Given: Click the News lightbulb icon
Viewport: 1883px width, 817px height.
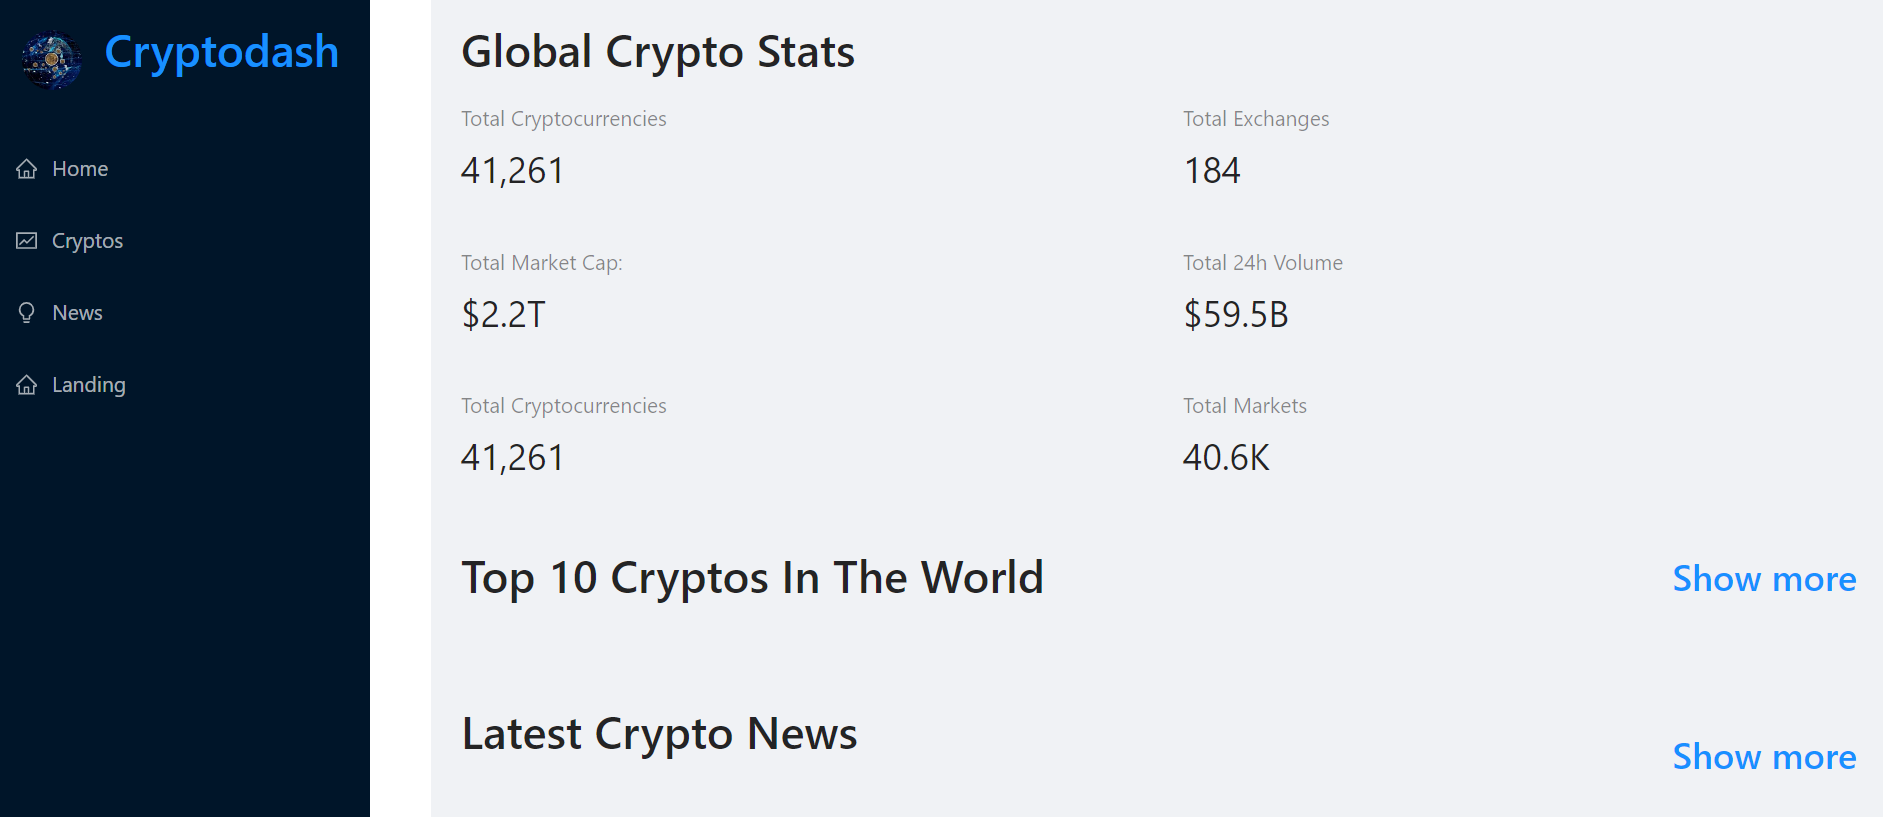Looking at the screenshot, I should [x=27, y=313].
